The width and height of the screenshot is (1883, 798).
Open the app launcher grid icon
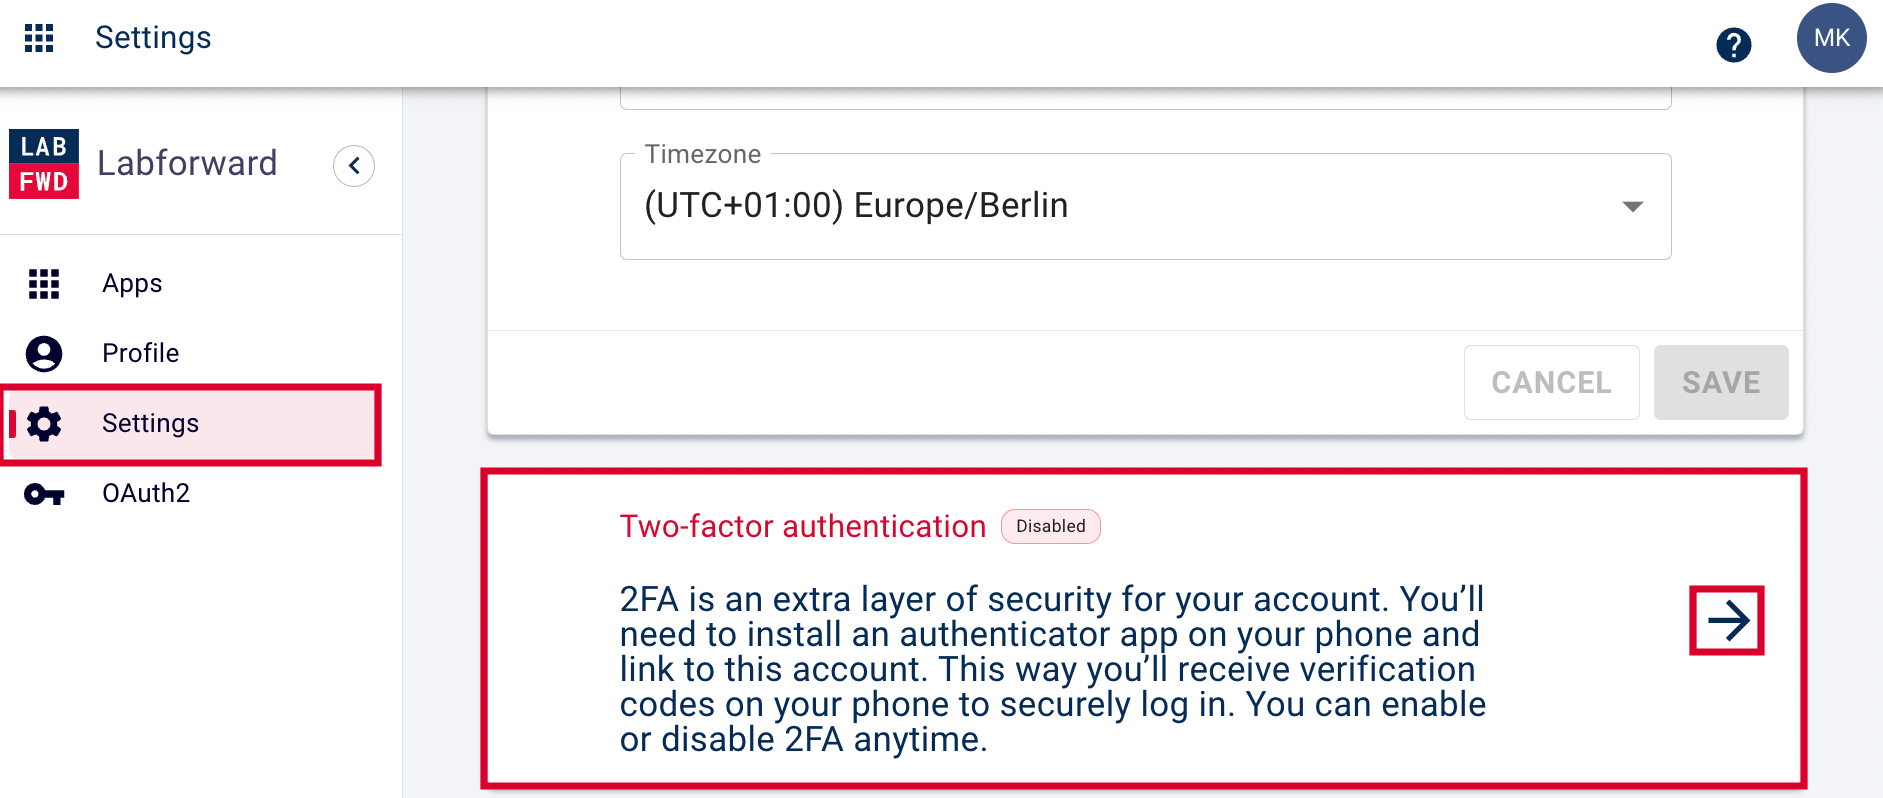[x=39, y=38]
